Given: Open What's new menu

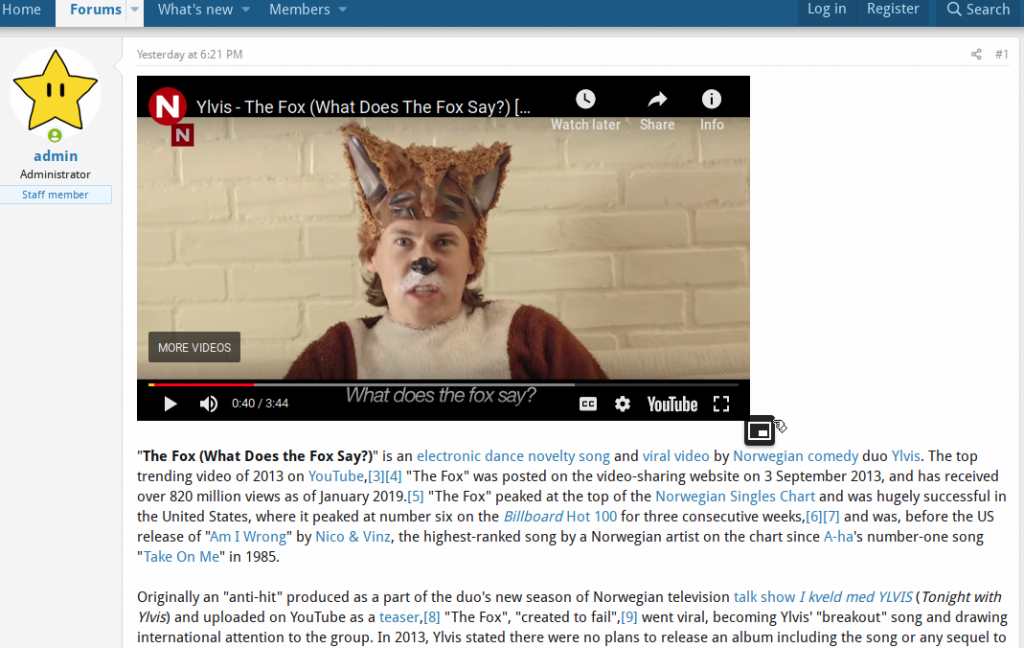Looking at the screenshot, I should coord(195,10).
